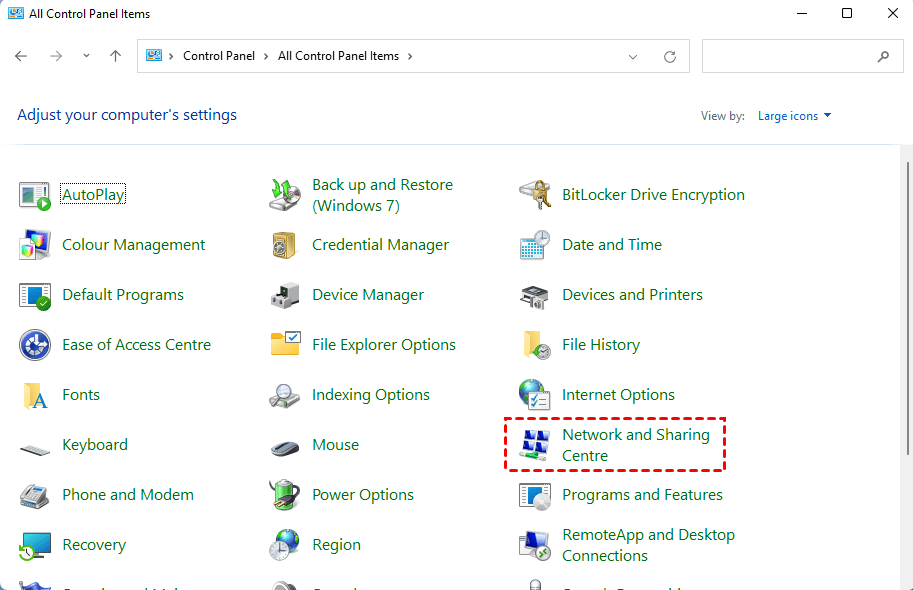Viewport: 913px width, 590px height.
Task: Click the Control Panel breadcrumb
Action: coord(219,56)
